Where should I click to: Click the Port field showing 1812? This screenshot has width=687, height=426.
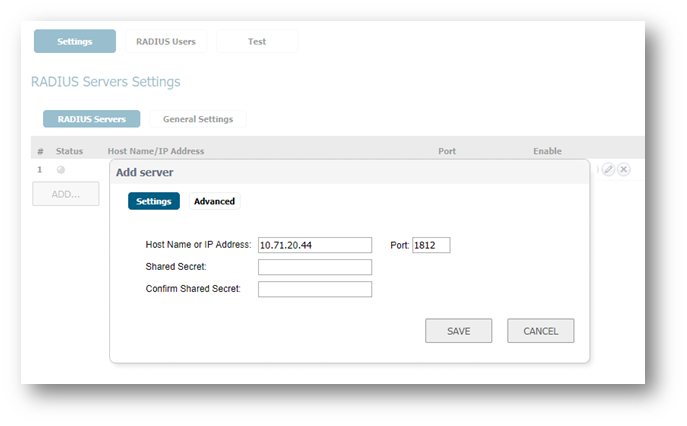coord(431,245)
